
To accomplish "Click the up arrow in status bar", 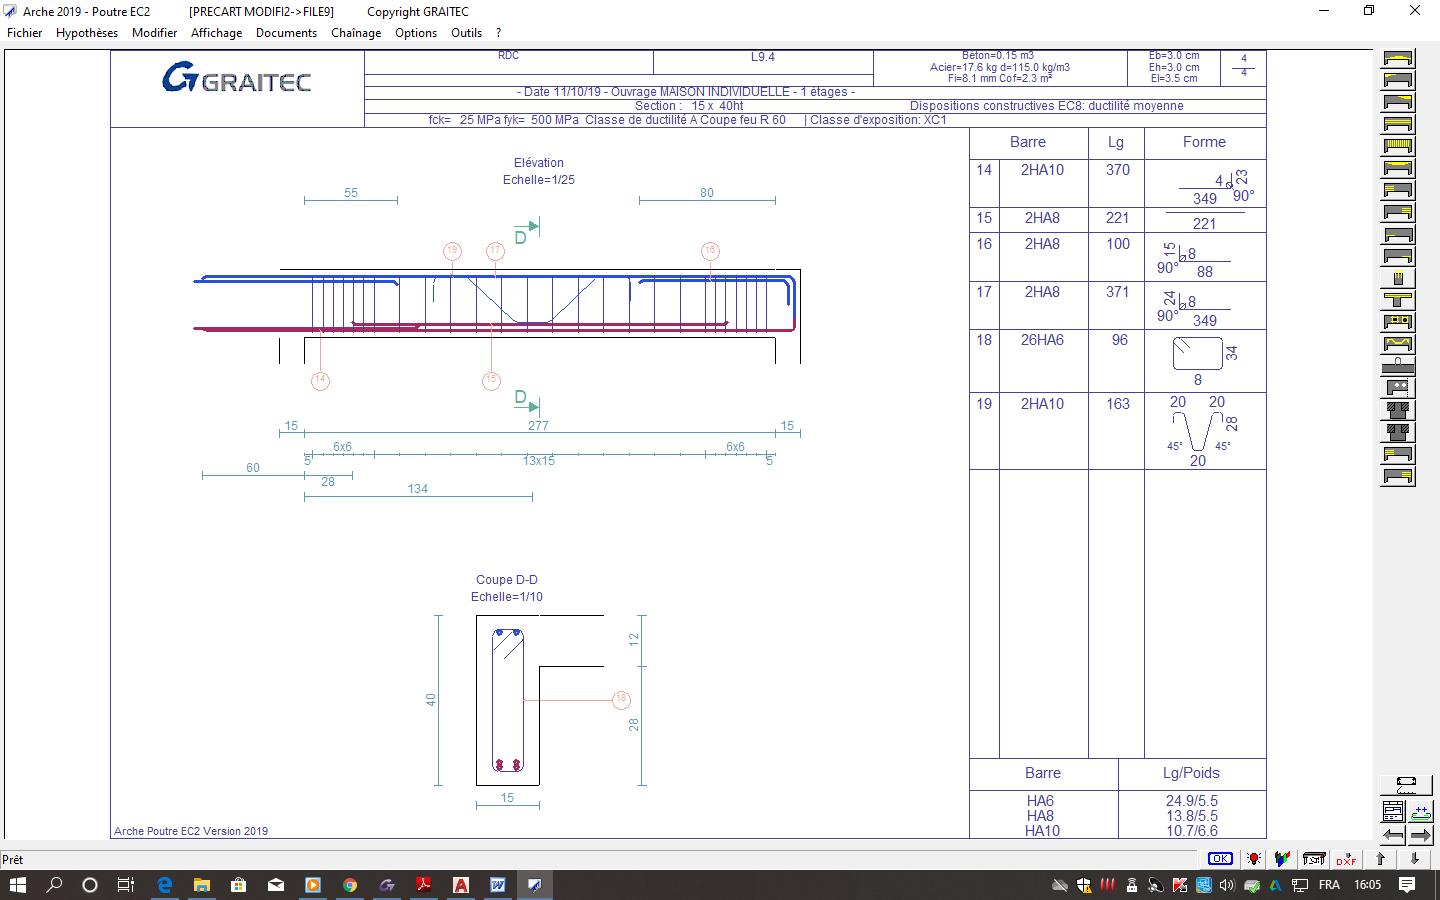I will (1381, 859).
